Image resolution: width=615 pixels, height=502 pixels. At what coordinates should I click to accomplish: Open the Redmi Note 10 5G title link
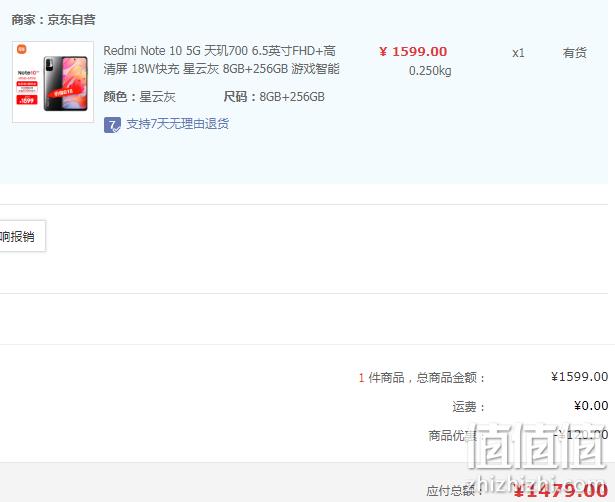tap(221, 60)
